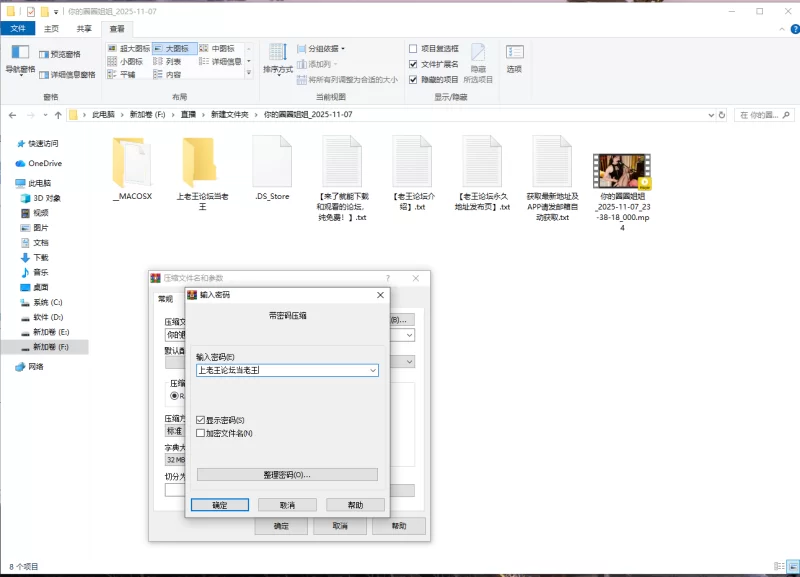Select the __MACOSX folder
Screen dimensions: 800x577
pyautogui.click(x=132, y=168)
